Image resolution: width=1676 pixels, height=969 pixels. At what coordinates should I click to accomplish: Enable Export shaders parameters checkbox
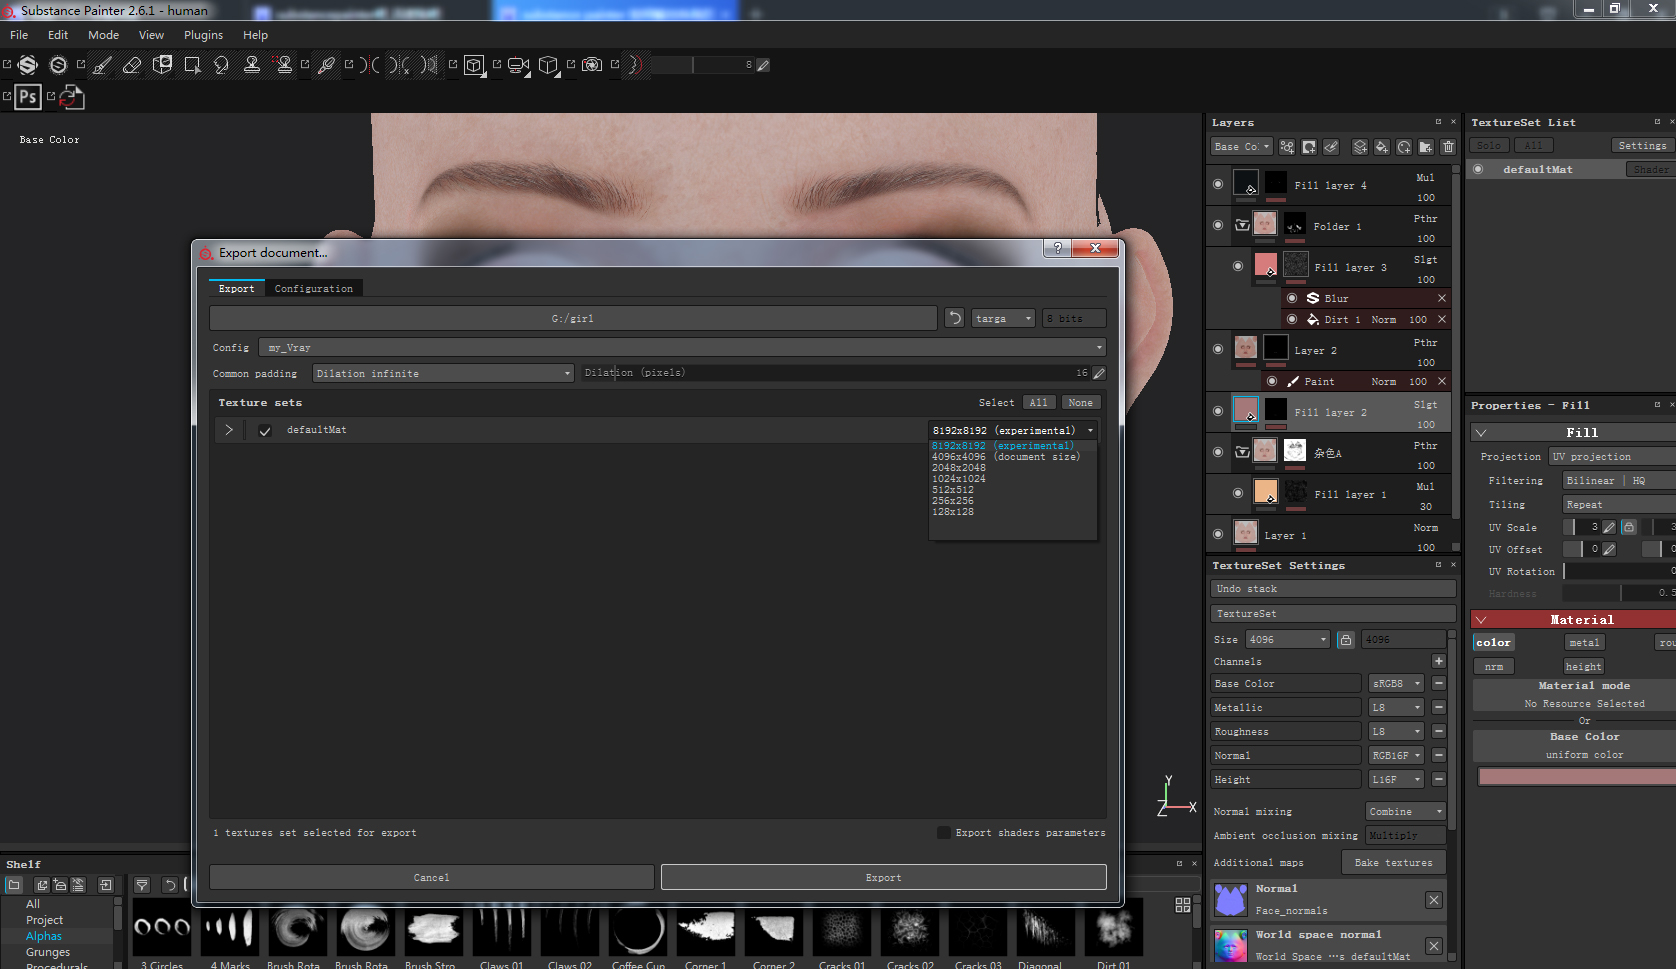pyautogui.click(x=943, y=833)
